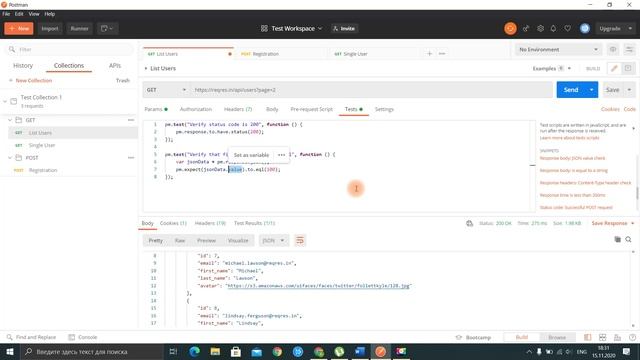
Task: Search the response body magnifier icon
Action: point(629,240)
